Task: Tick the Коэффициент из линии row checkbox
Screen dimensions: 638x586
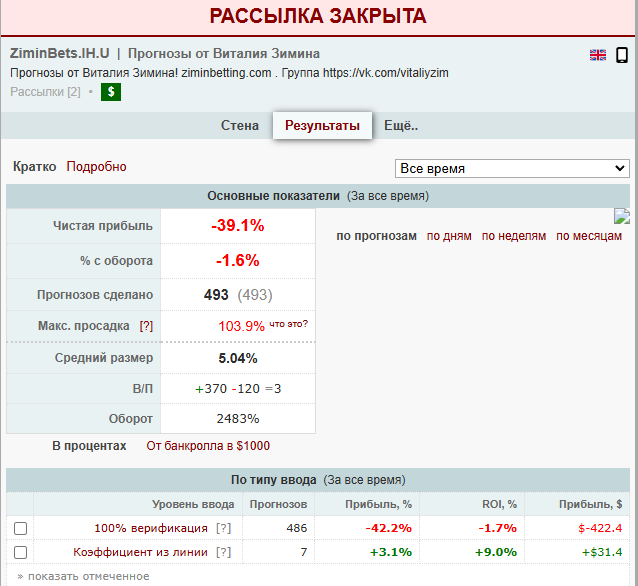Action: (20, 552)
